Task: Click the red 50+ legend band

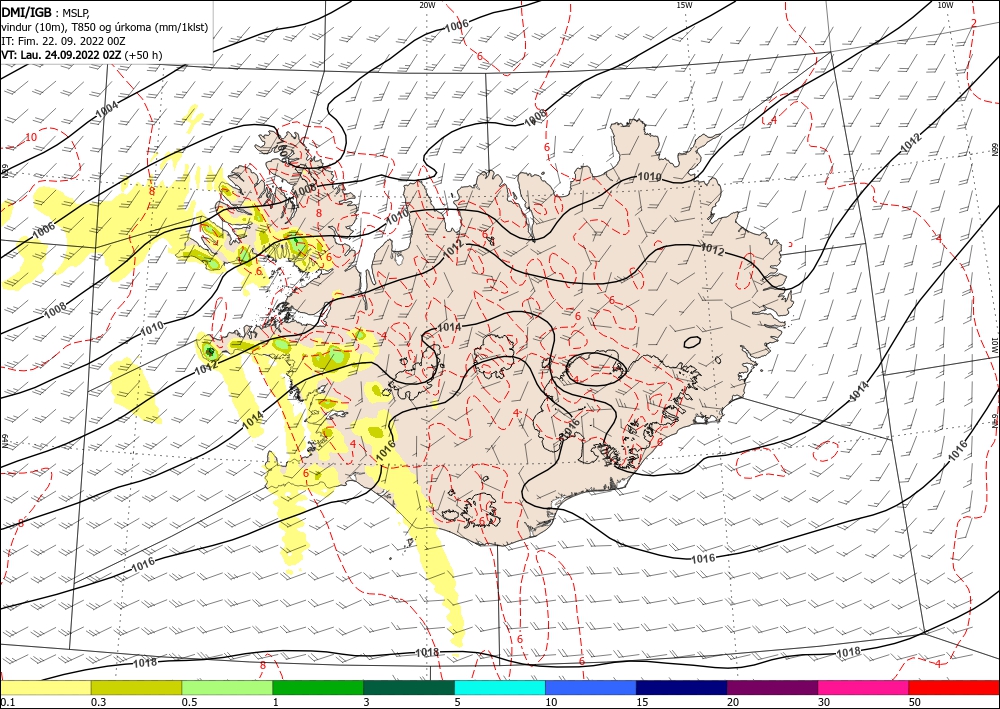Action: [x=954, y=687]
